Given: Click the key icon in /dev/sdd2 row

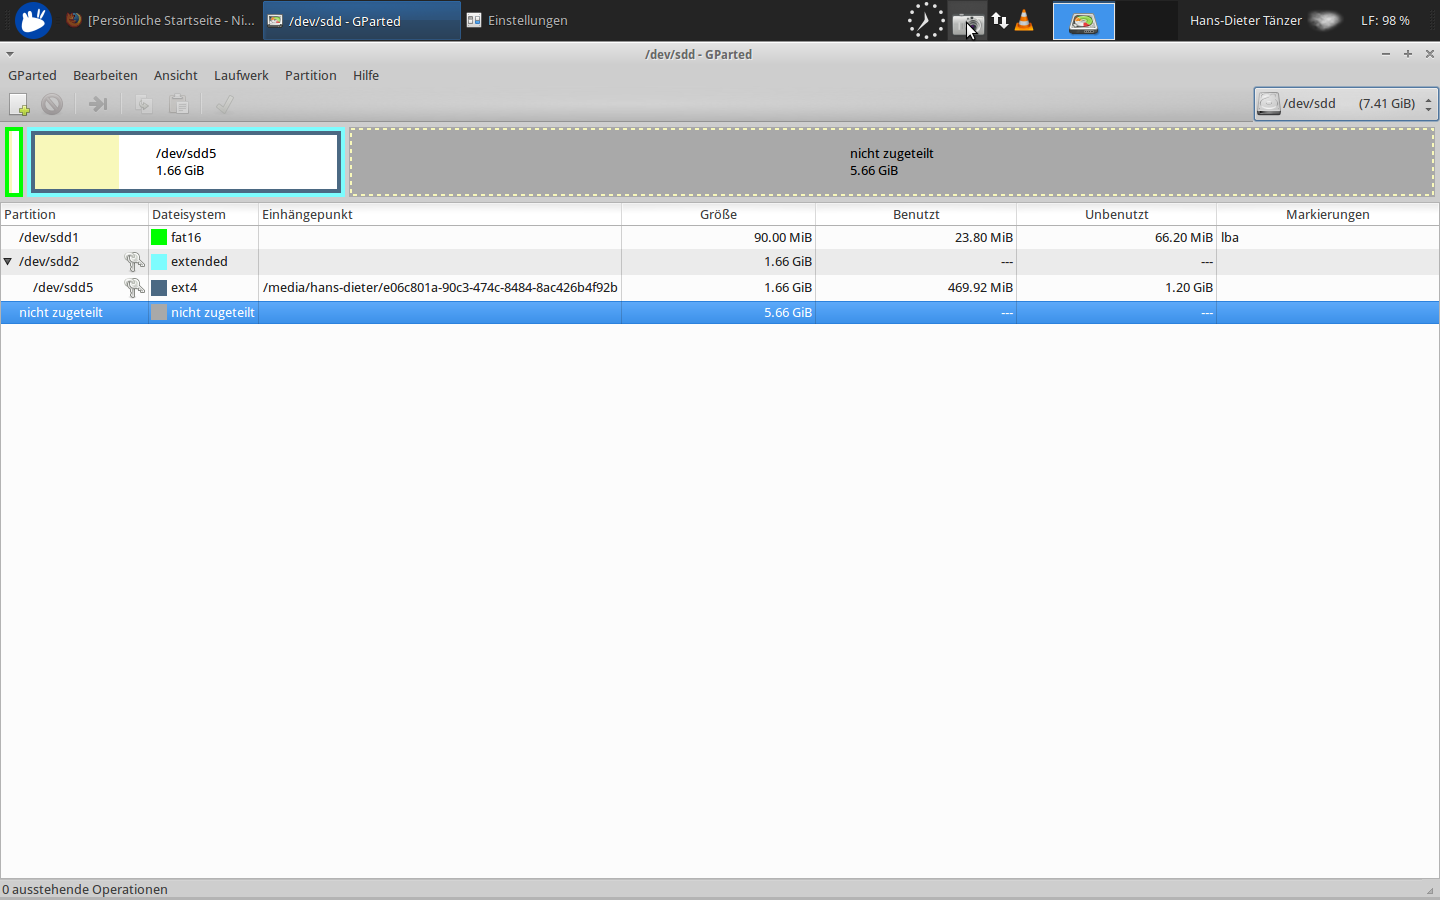Looking at the screenshot, I should (134, 262).
